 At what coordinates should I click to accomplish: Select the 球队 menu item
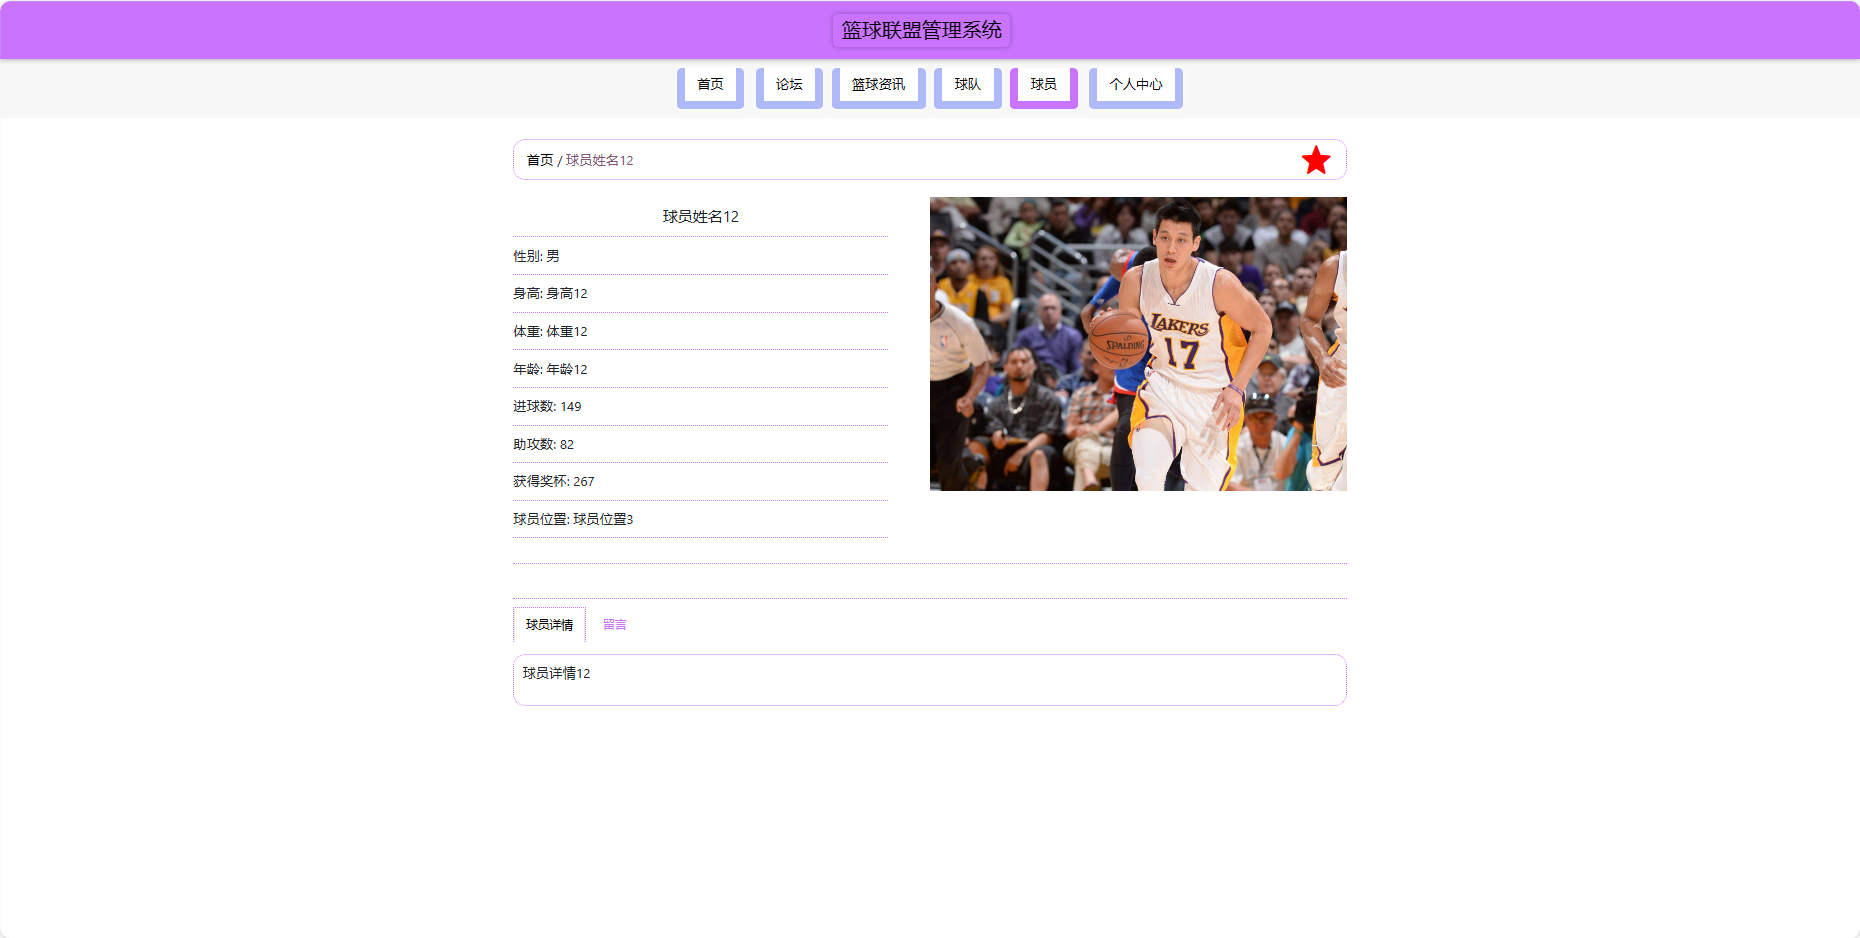point(967,86)
